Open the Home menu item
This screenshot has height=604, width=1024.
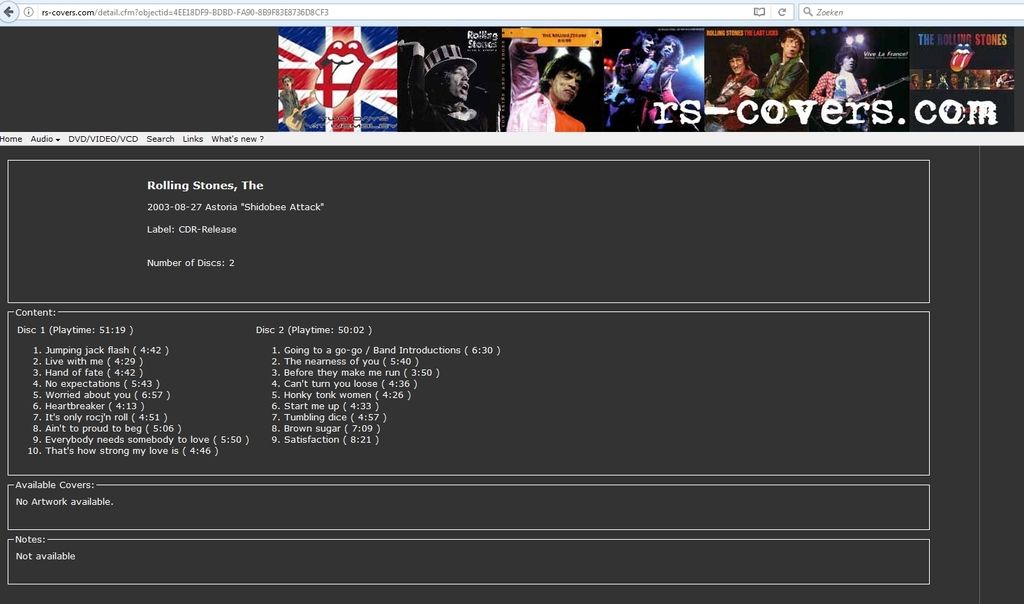(11, 139)
